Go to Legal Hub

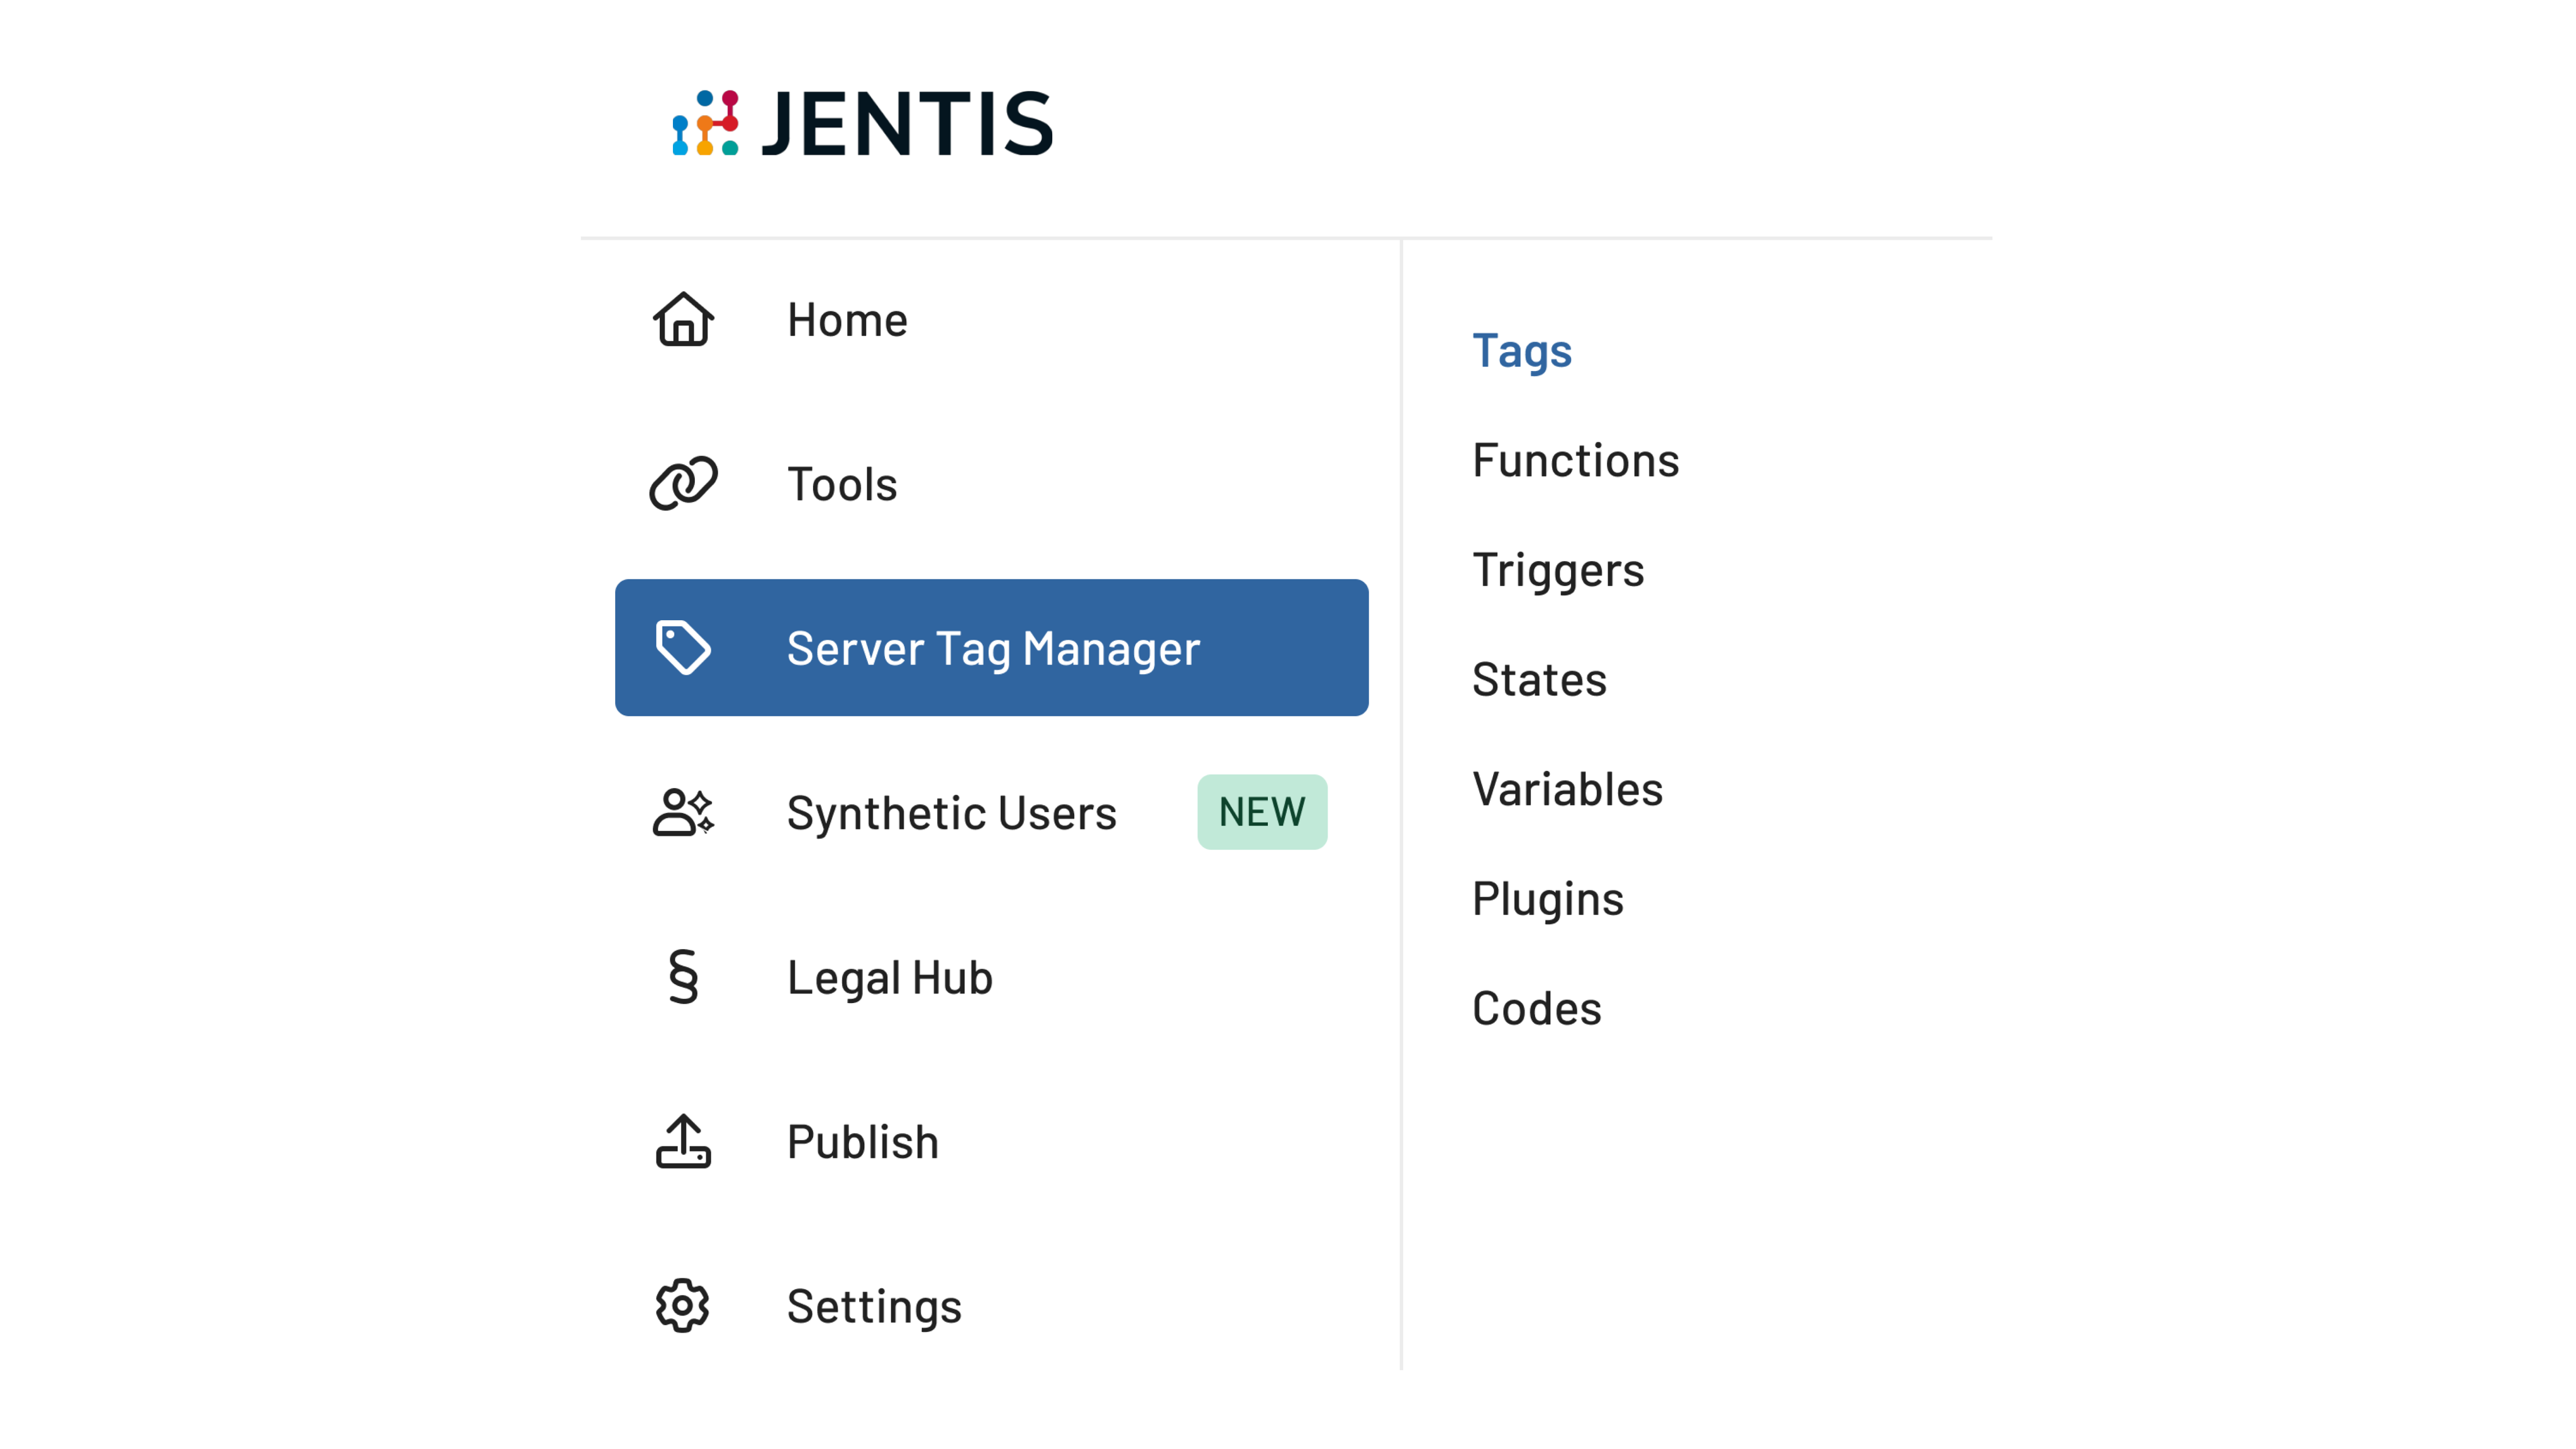[x=889, y=977]
